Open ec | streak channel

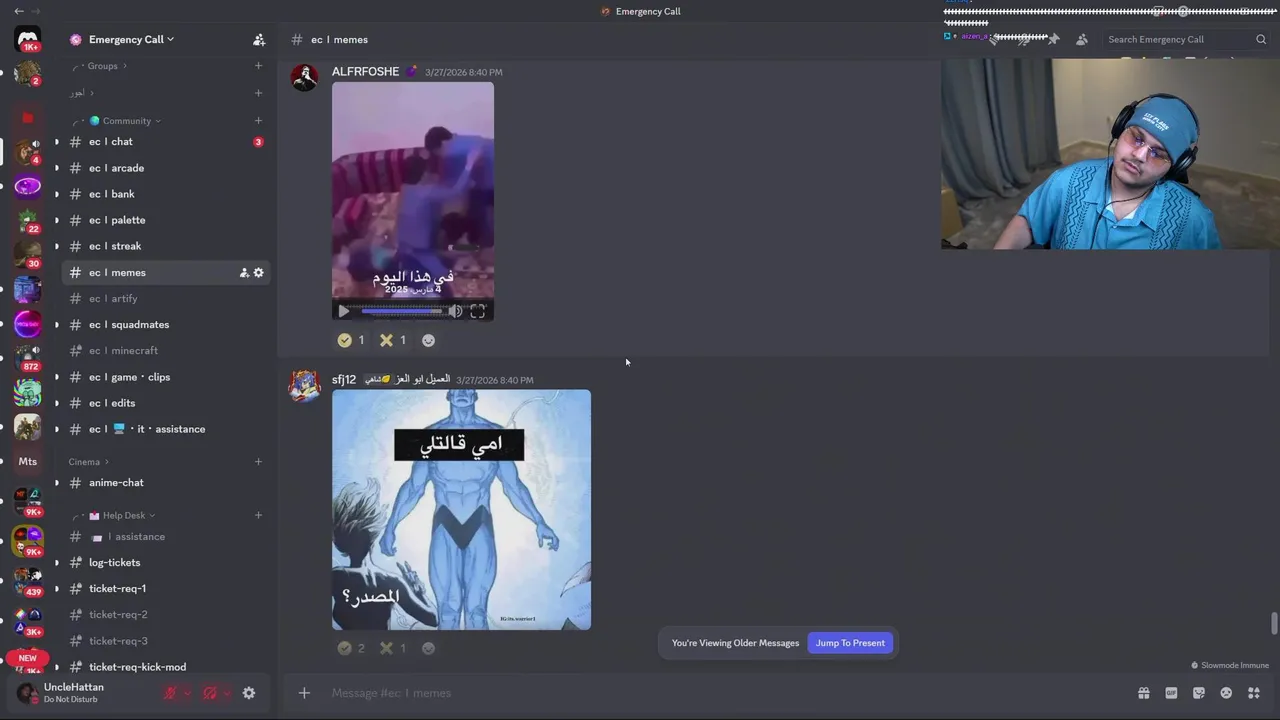(166, 246)
